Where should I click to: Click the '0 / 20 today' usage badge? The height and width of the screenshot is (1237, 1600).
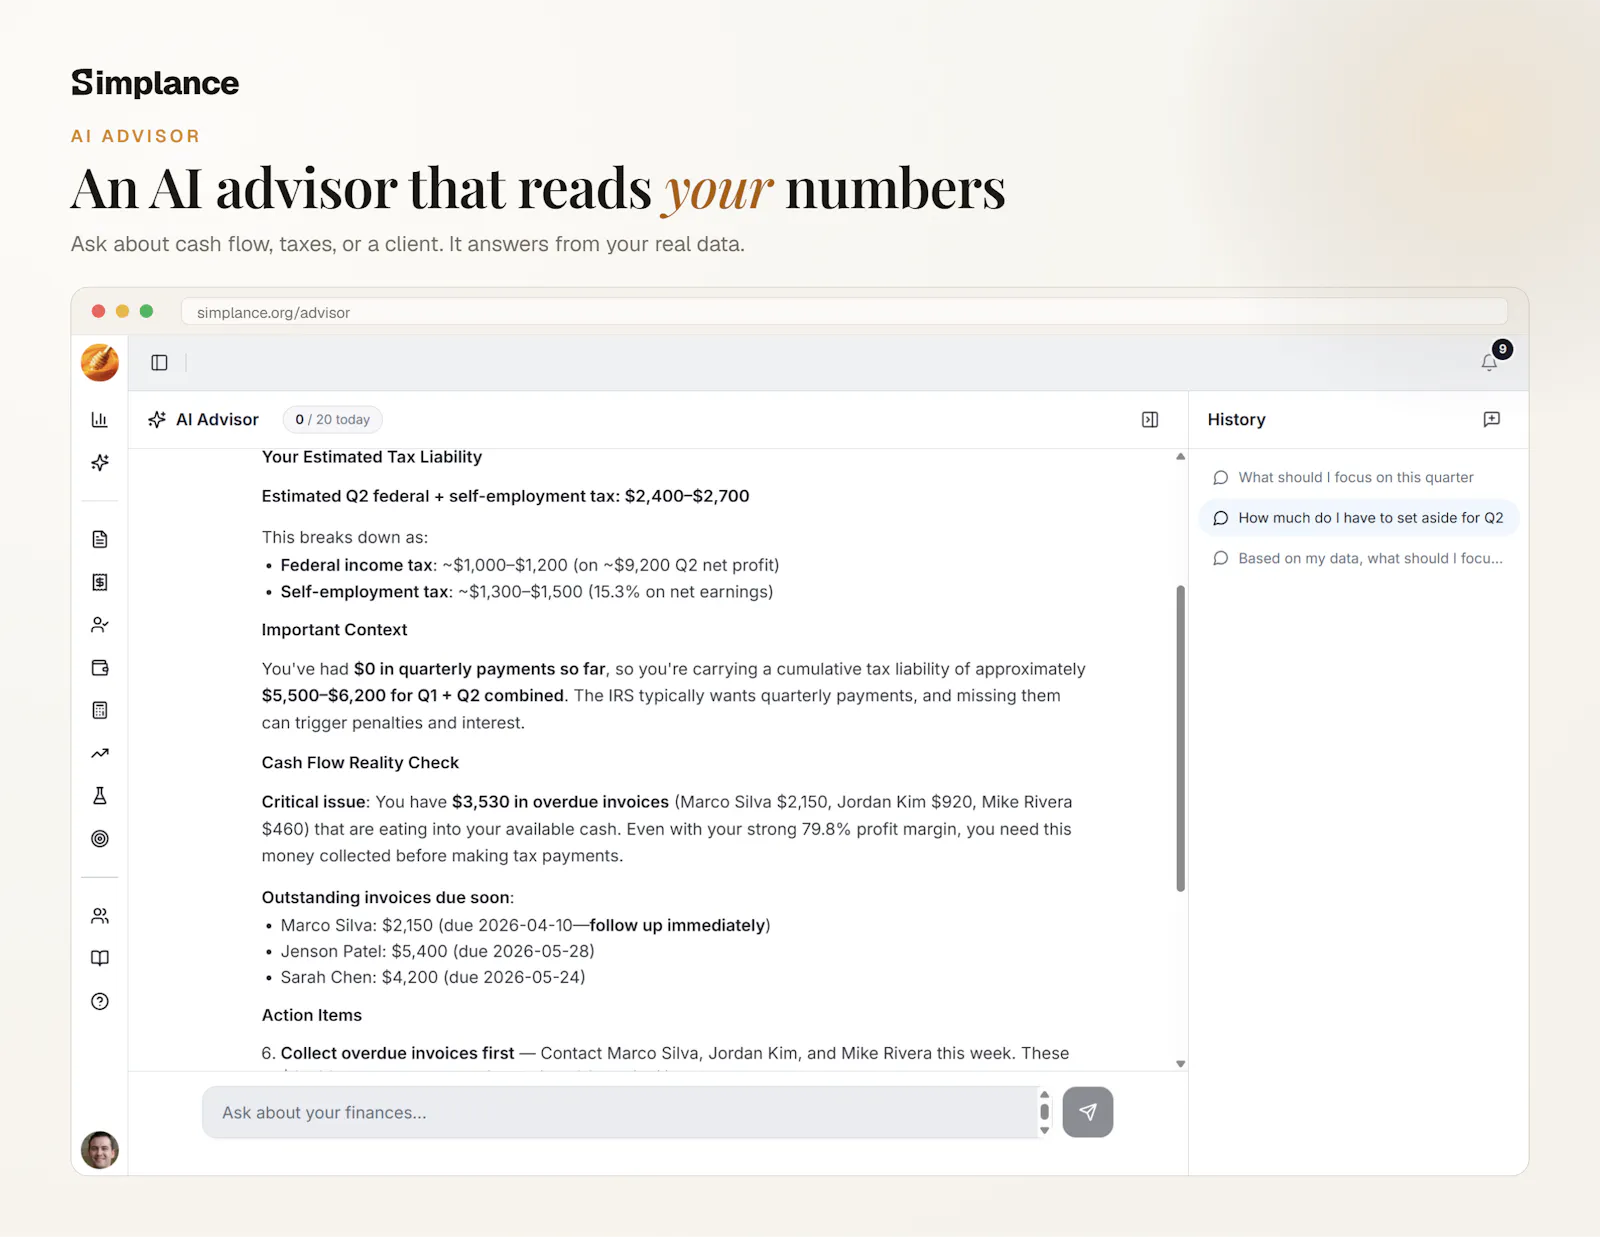[x=333, y=420]
